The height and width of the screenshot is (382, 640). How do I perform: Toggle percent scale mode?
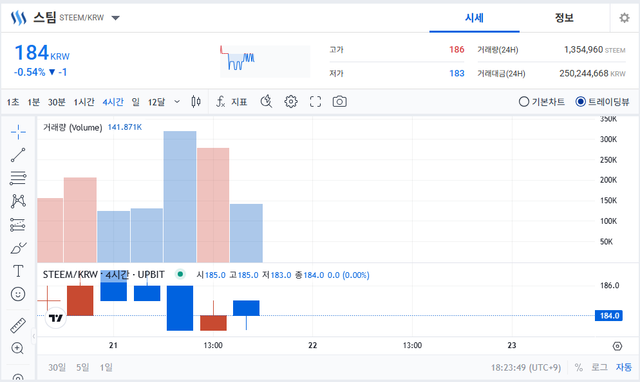point(578,368)
